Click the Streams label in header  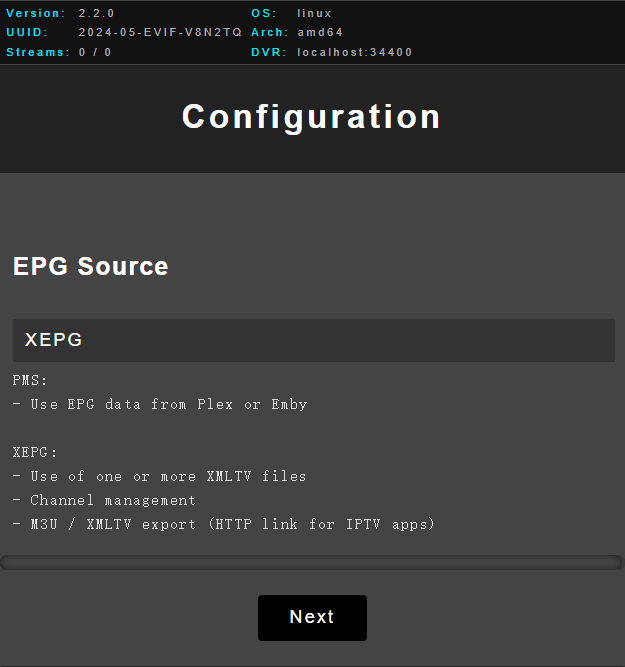point(38,52)
